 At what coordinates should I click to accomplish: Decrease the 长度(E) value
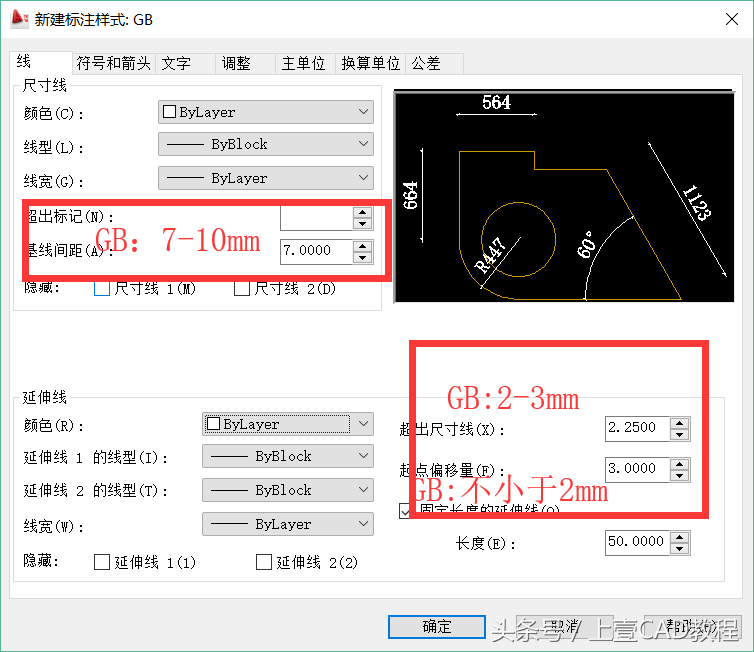coord(679,549)
